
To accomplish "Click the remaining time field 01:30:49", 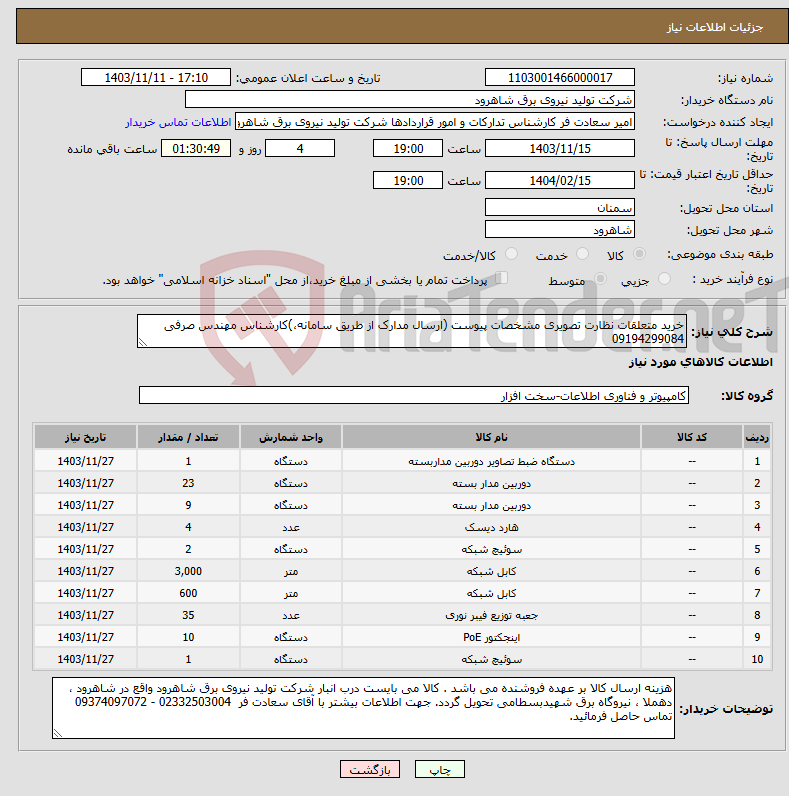I will click(x=196, y=149).
